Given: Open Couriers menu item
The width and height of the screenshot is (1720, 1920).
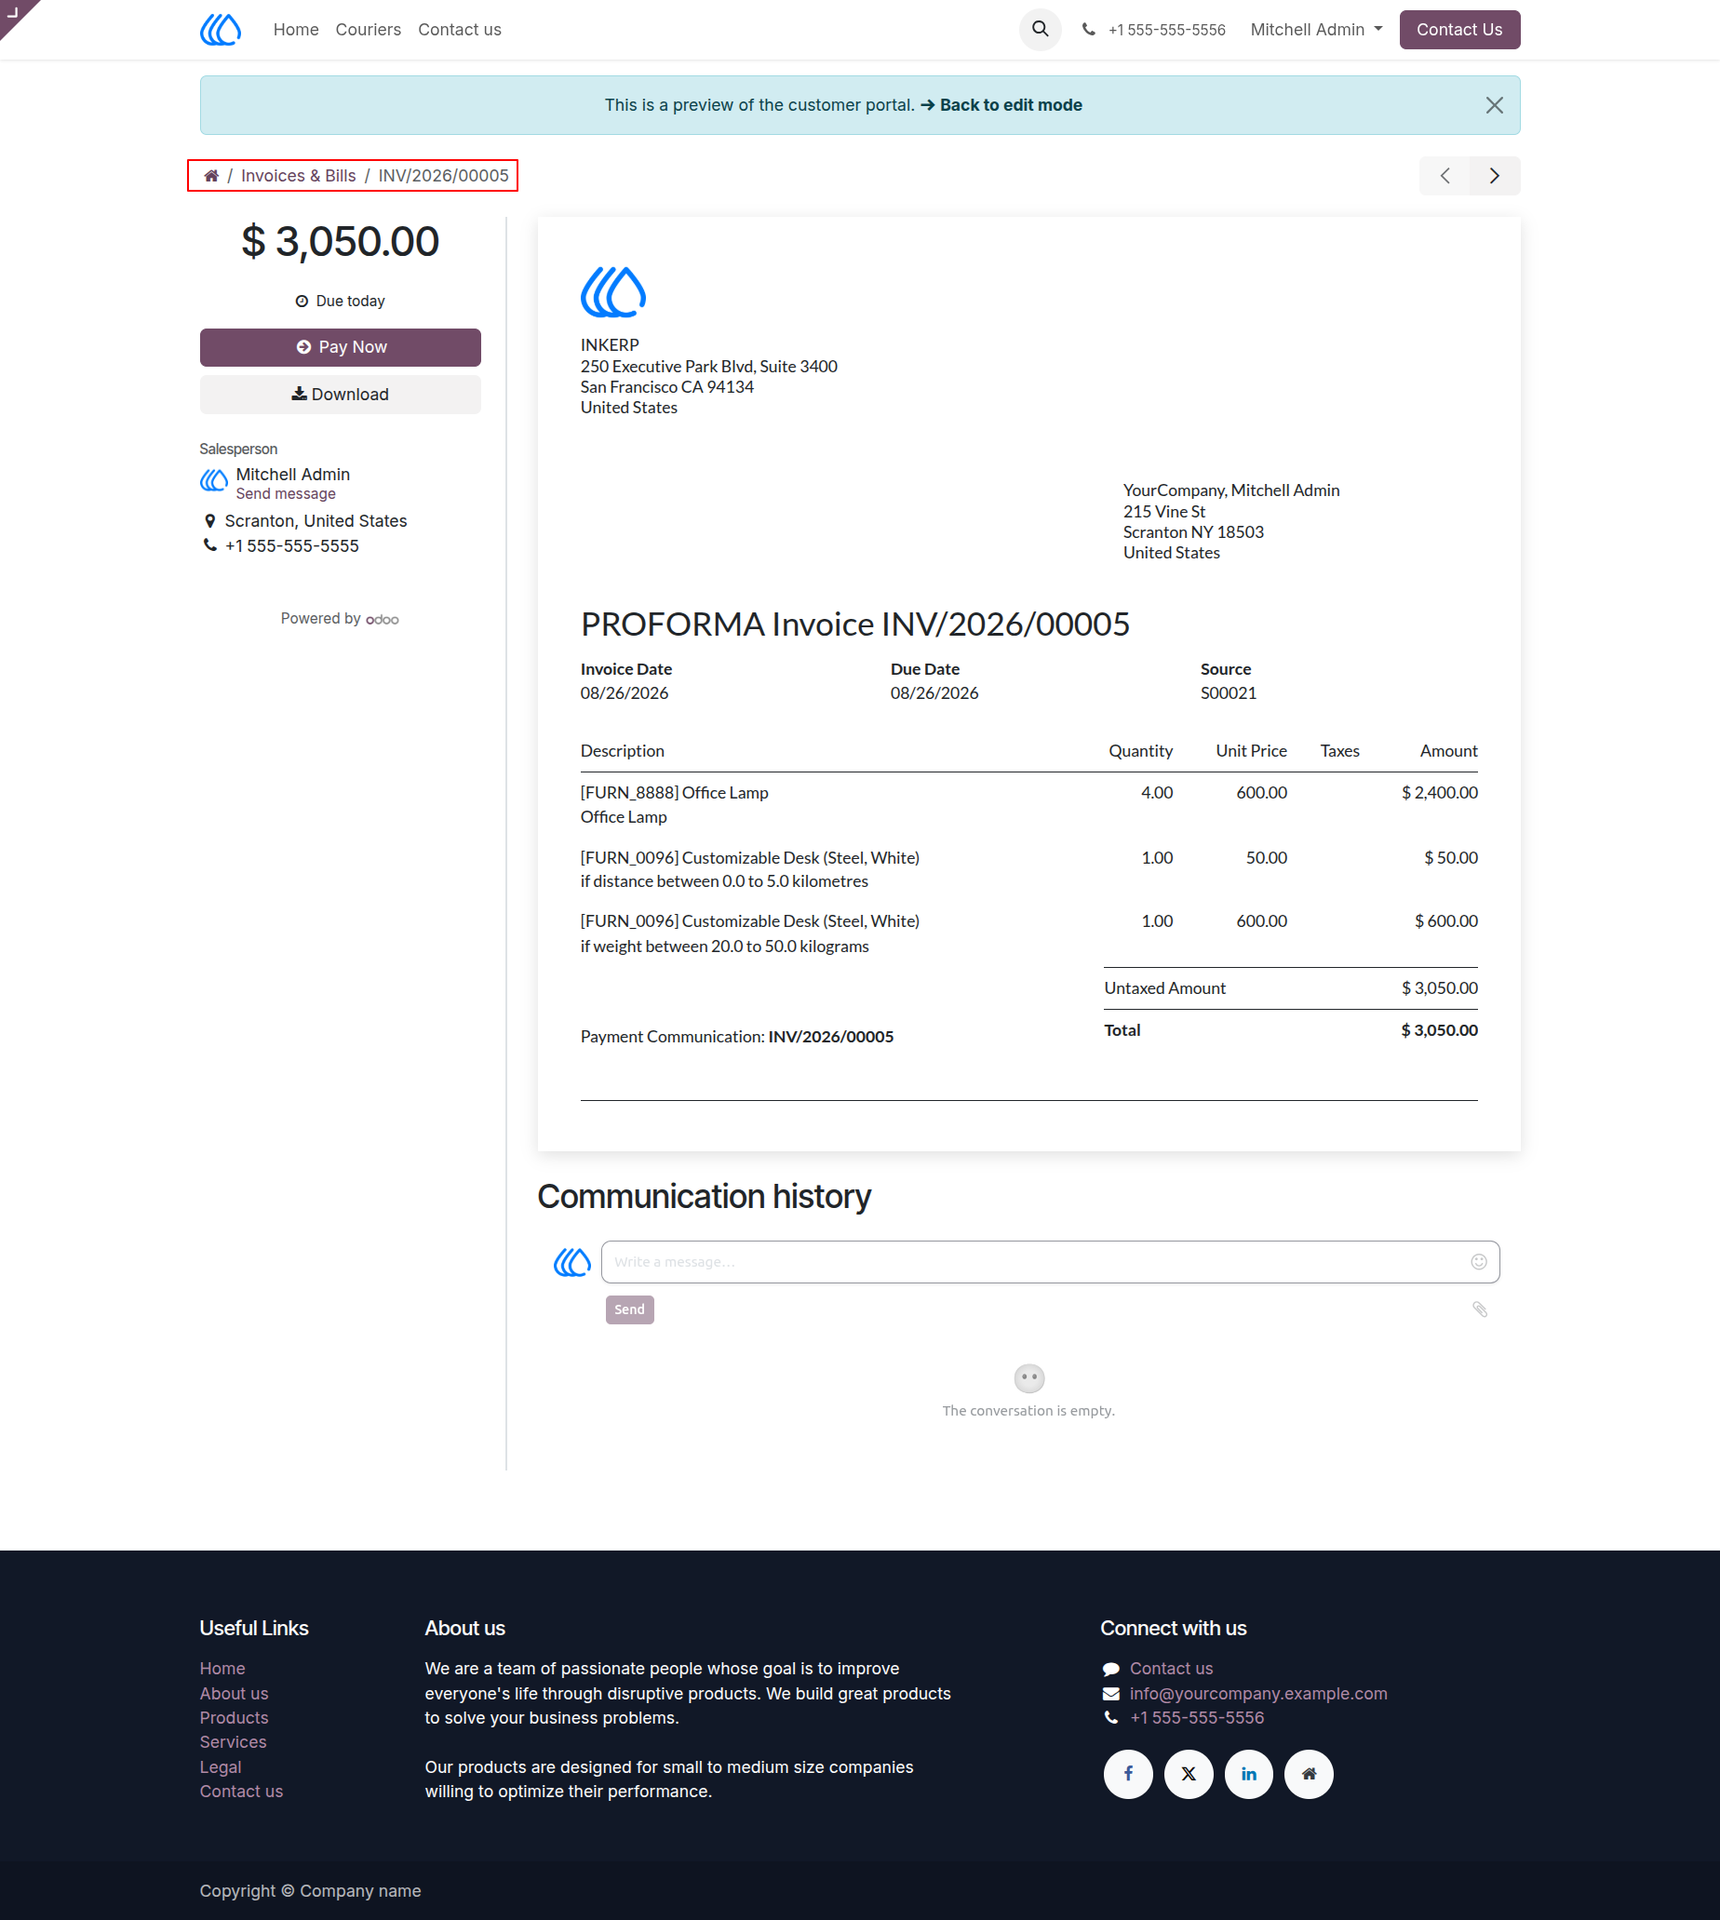Looking at the screenshot, I should point(368,30).
